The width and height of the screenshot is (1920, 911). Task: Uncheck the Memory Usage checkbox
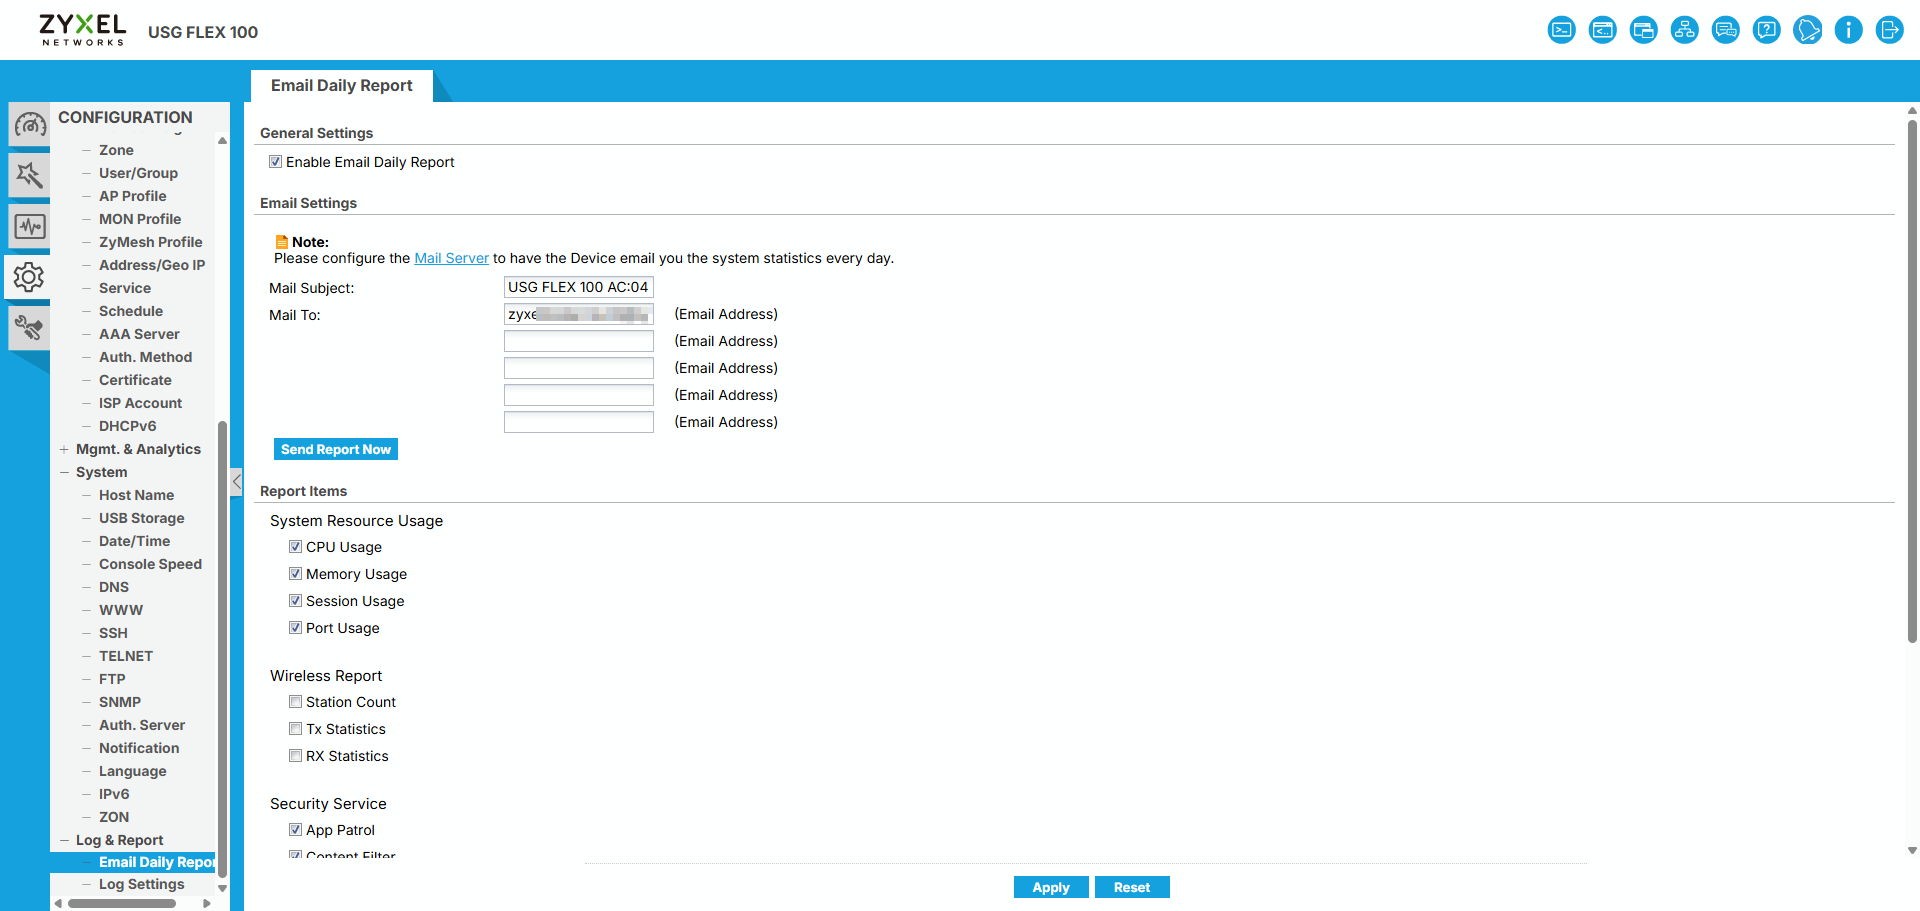pos(295,574)
